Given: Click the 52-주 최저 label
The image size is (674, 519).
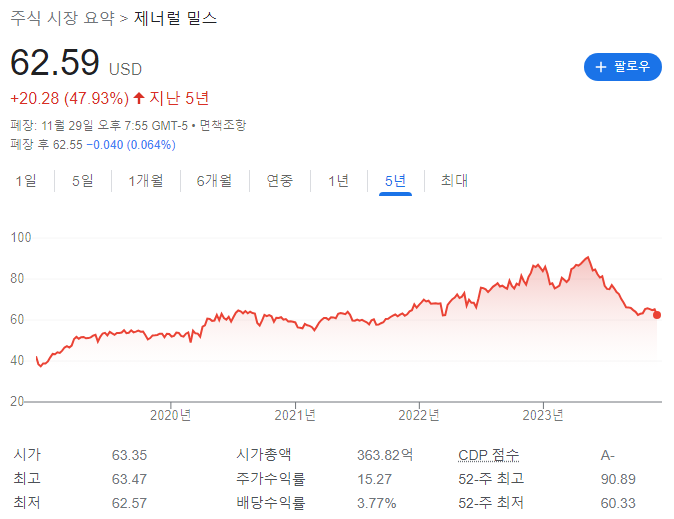Looking at the screenshot, I should [x=491, y=503].
